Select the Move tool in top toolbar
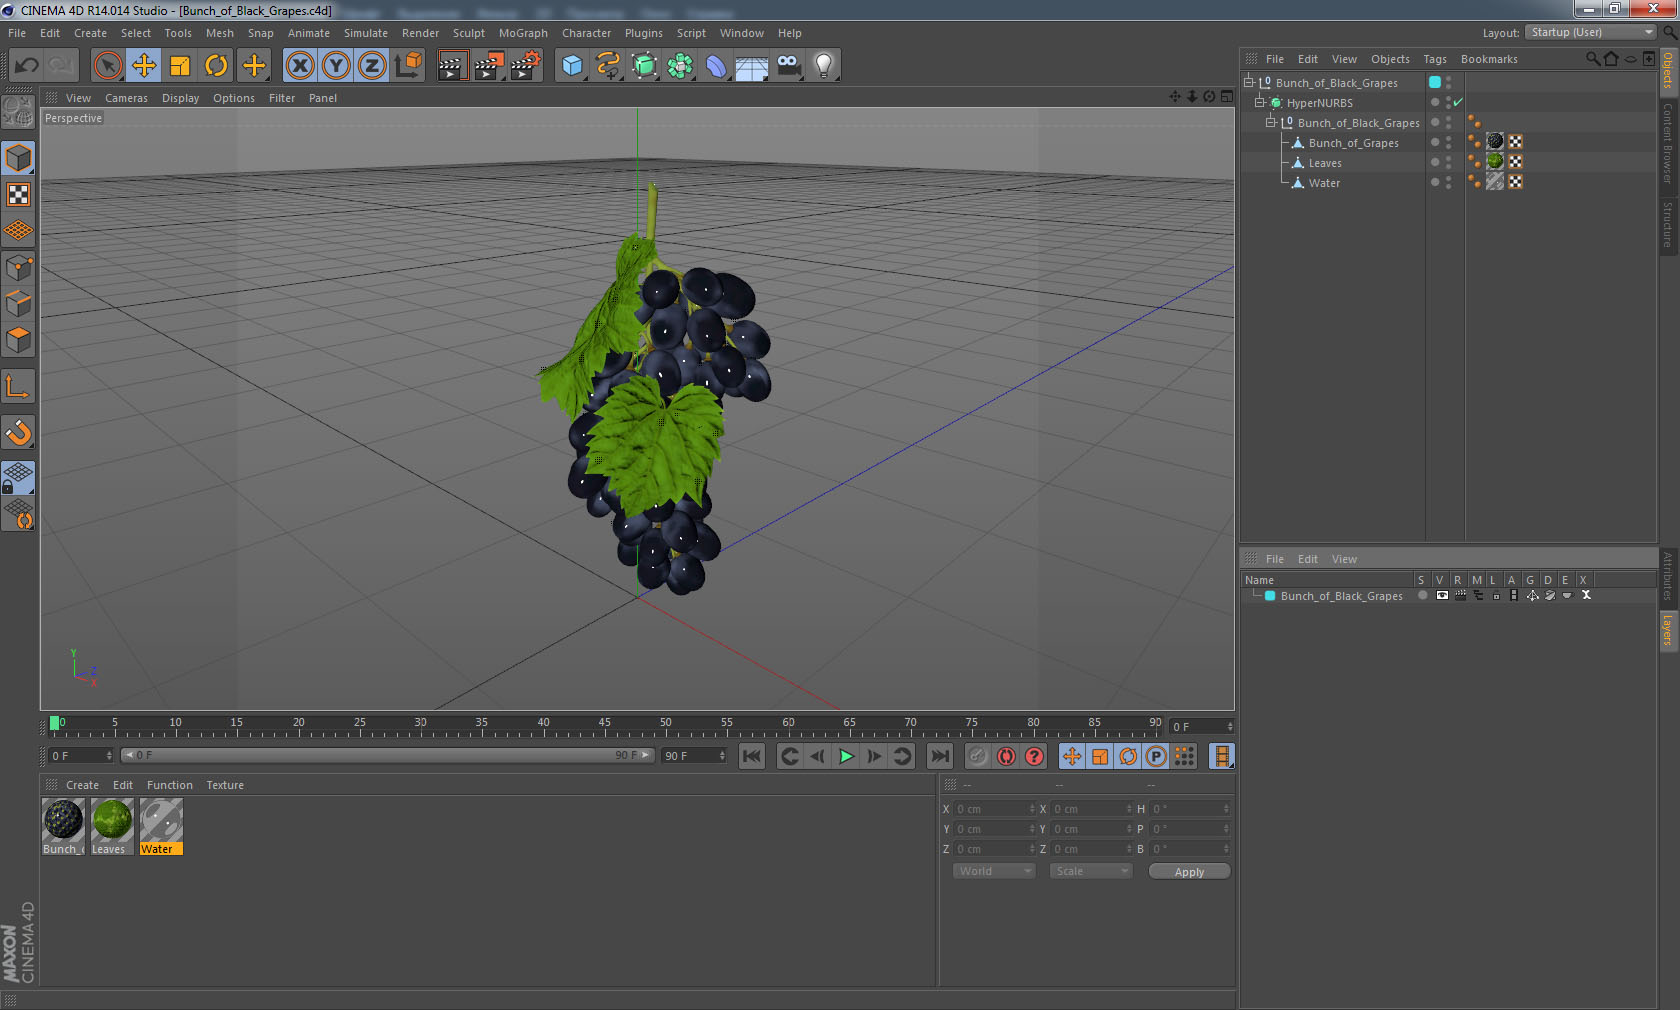Image resolution: width=1680 pixels, height=1010 pixels. [x=144, y=66]
